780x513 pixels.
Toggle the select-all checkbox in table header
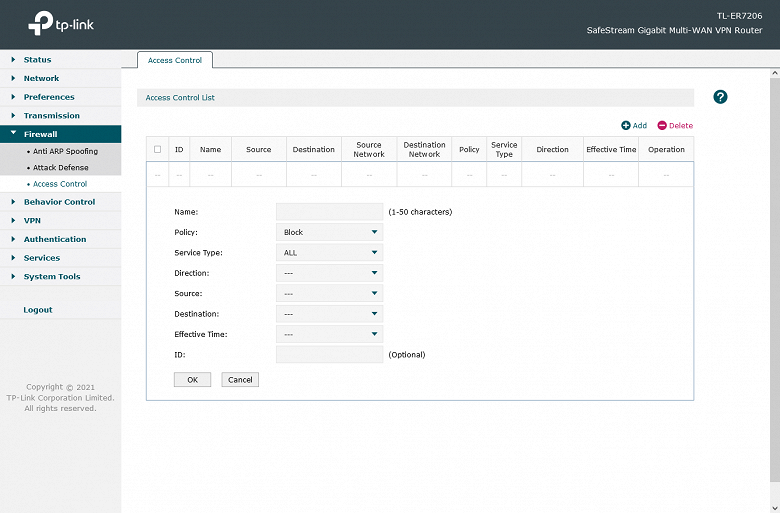click(x=157, y=150)
